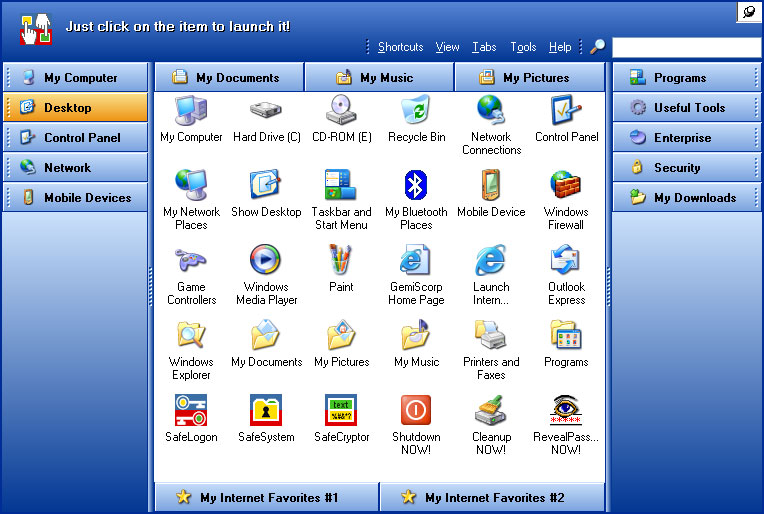Launch the SafeSystem icon
Image resolution: width=764 pixels, height=514 pixels.
[x=266, y=410]
